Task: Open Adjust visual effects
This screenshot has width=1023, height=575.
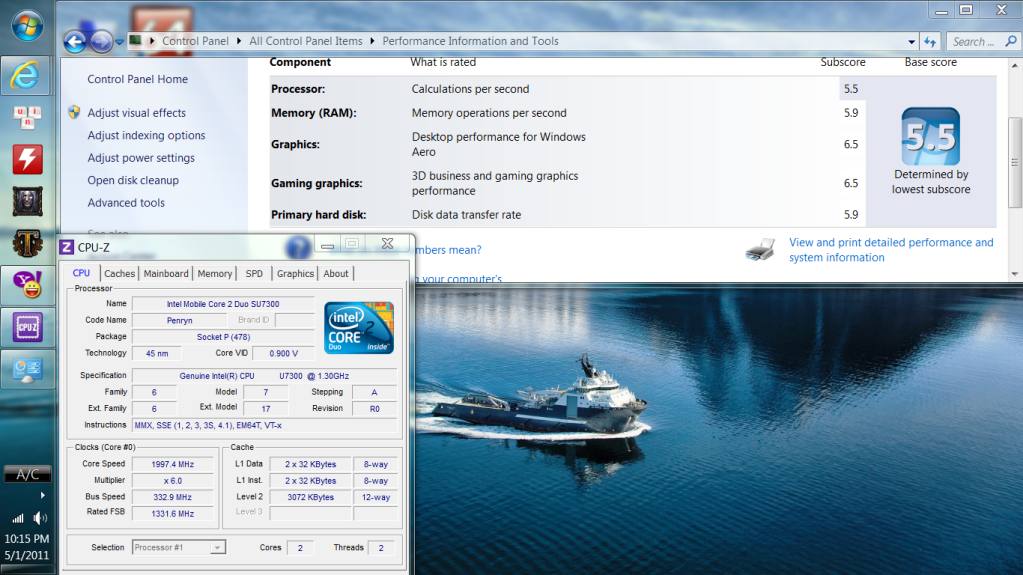Action: click(136, 113)
